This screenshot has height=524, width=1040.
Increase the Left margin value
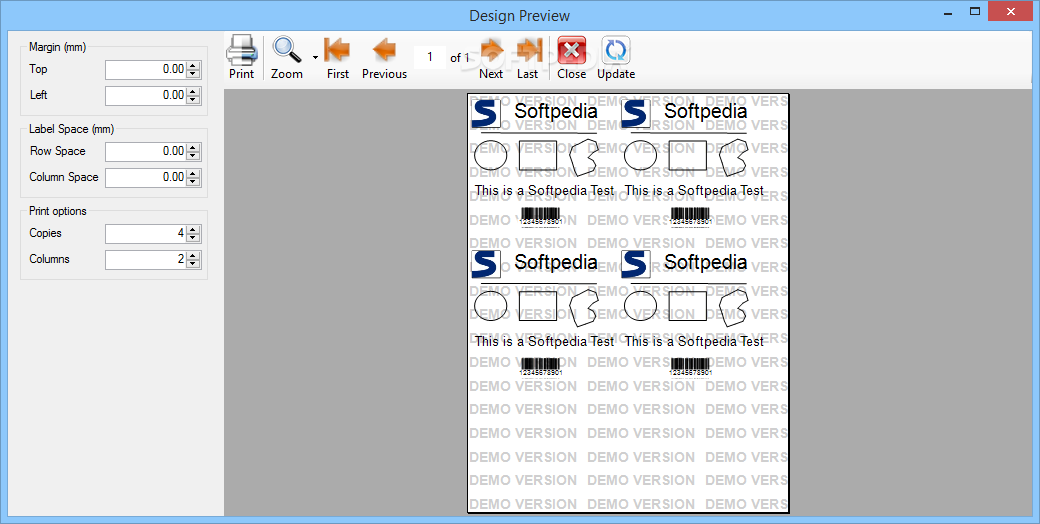click(x=193, y=91)
